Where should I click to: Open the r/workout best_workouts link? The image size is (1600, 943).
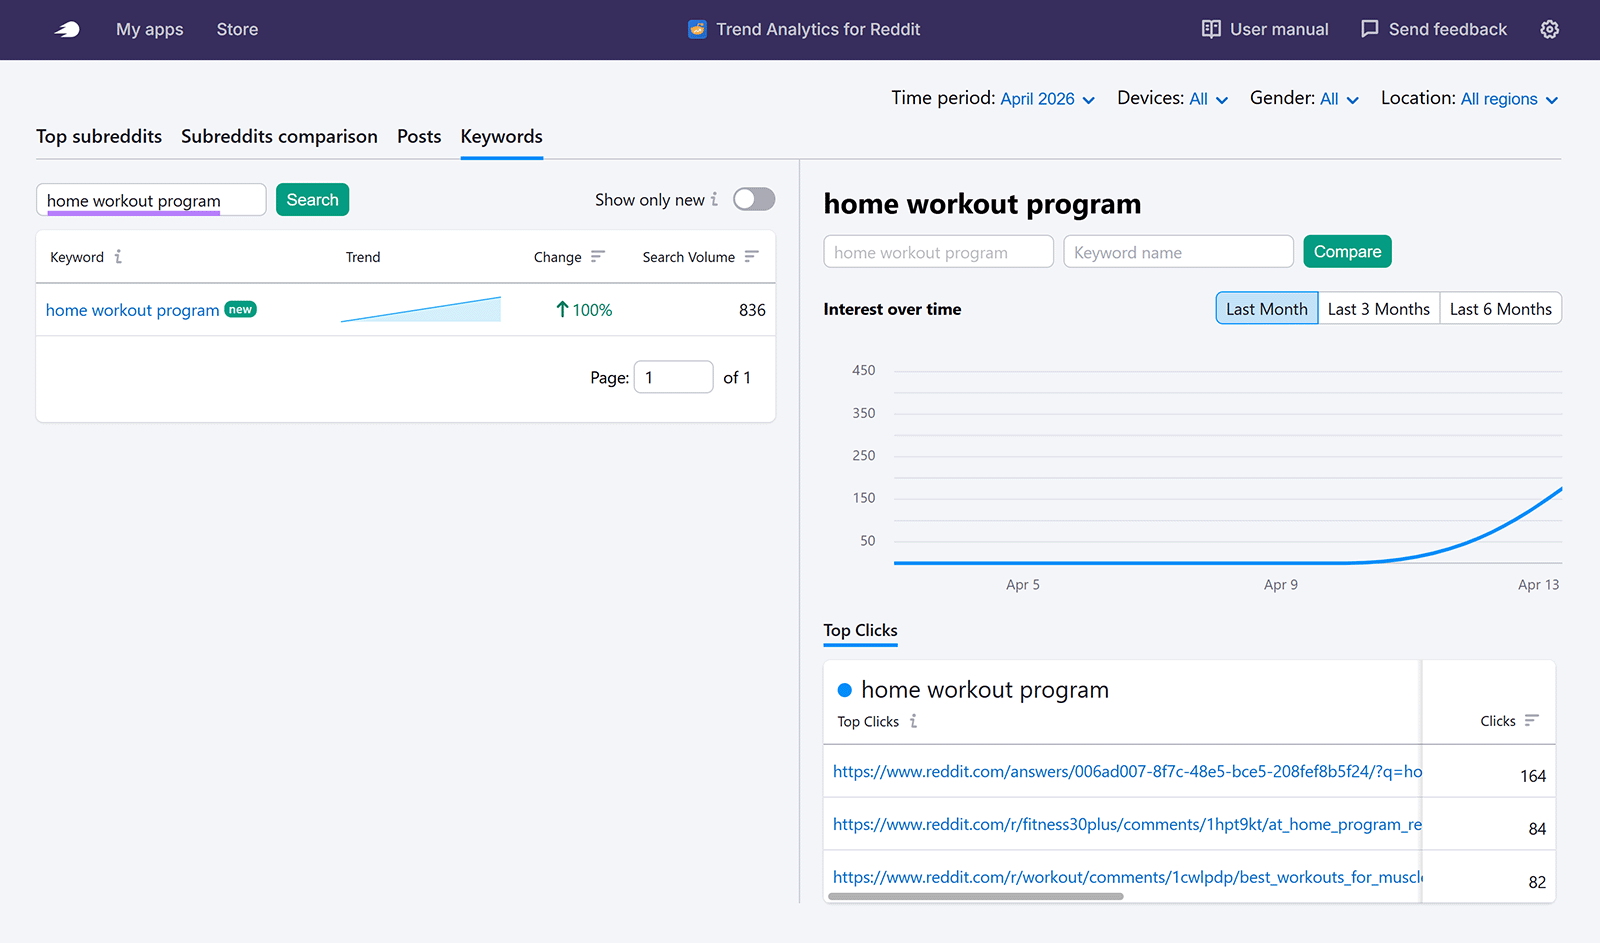1127,877
